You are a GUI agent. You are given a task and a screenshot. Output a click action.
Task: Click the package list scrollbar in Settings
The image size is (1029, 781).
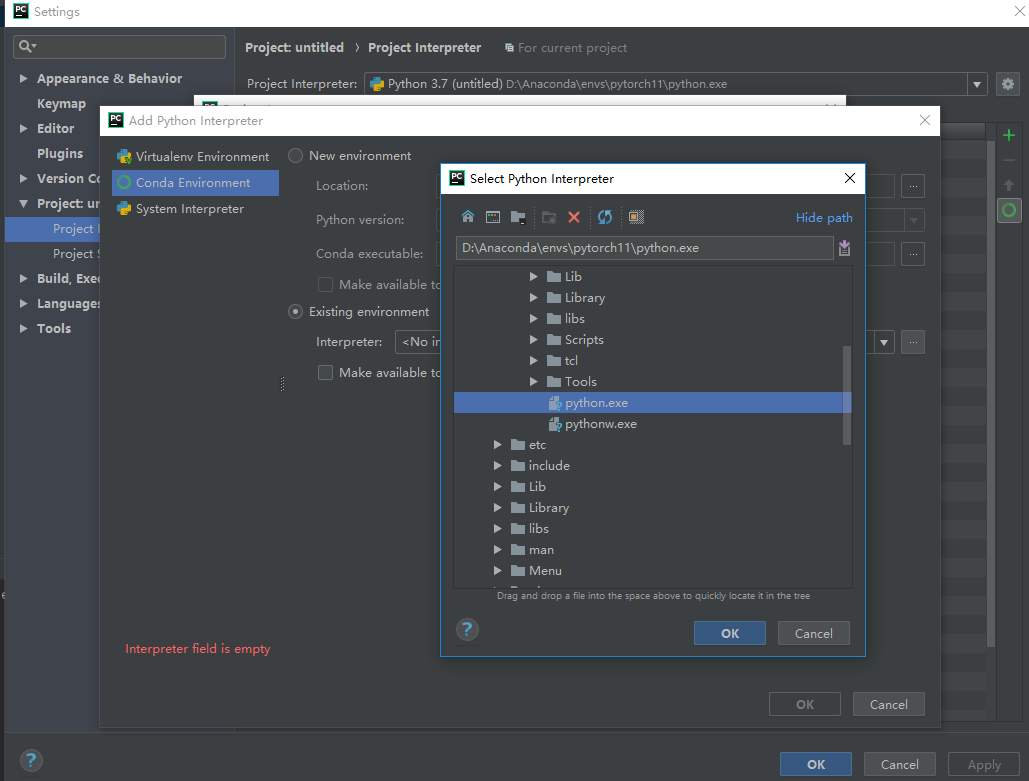[991, 394]
